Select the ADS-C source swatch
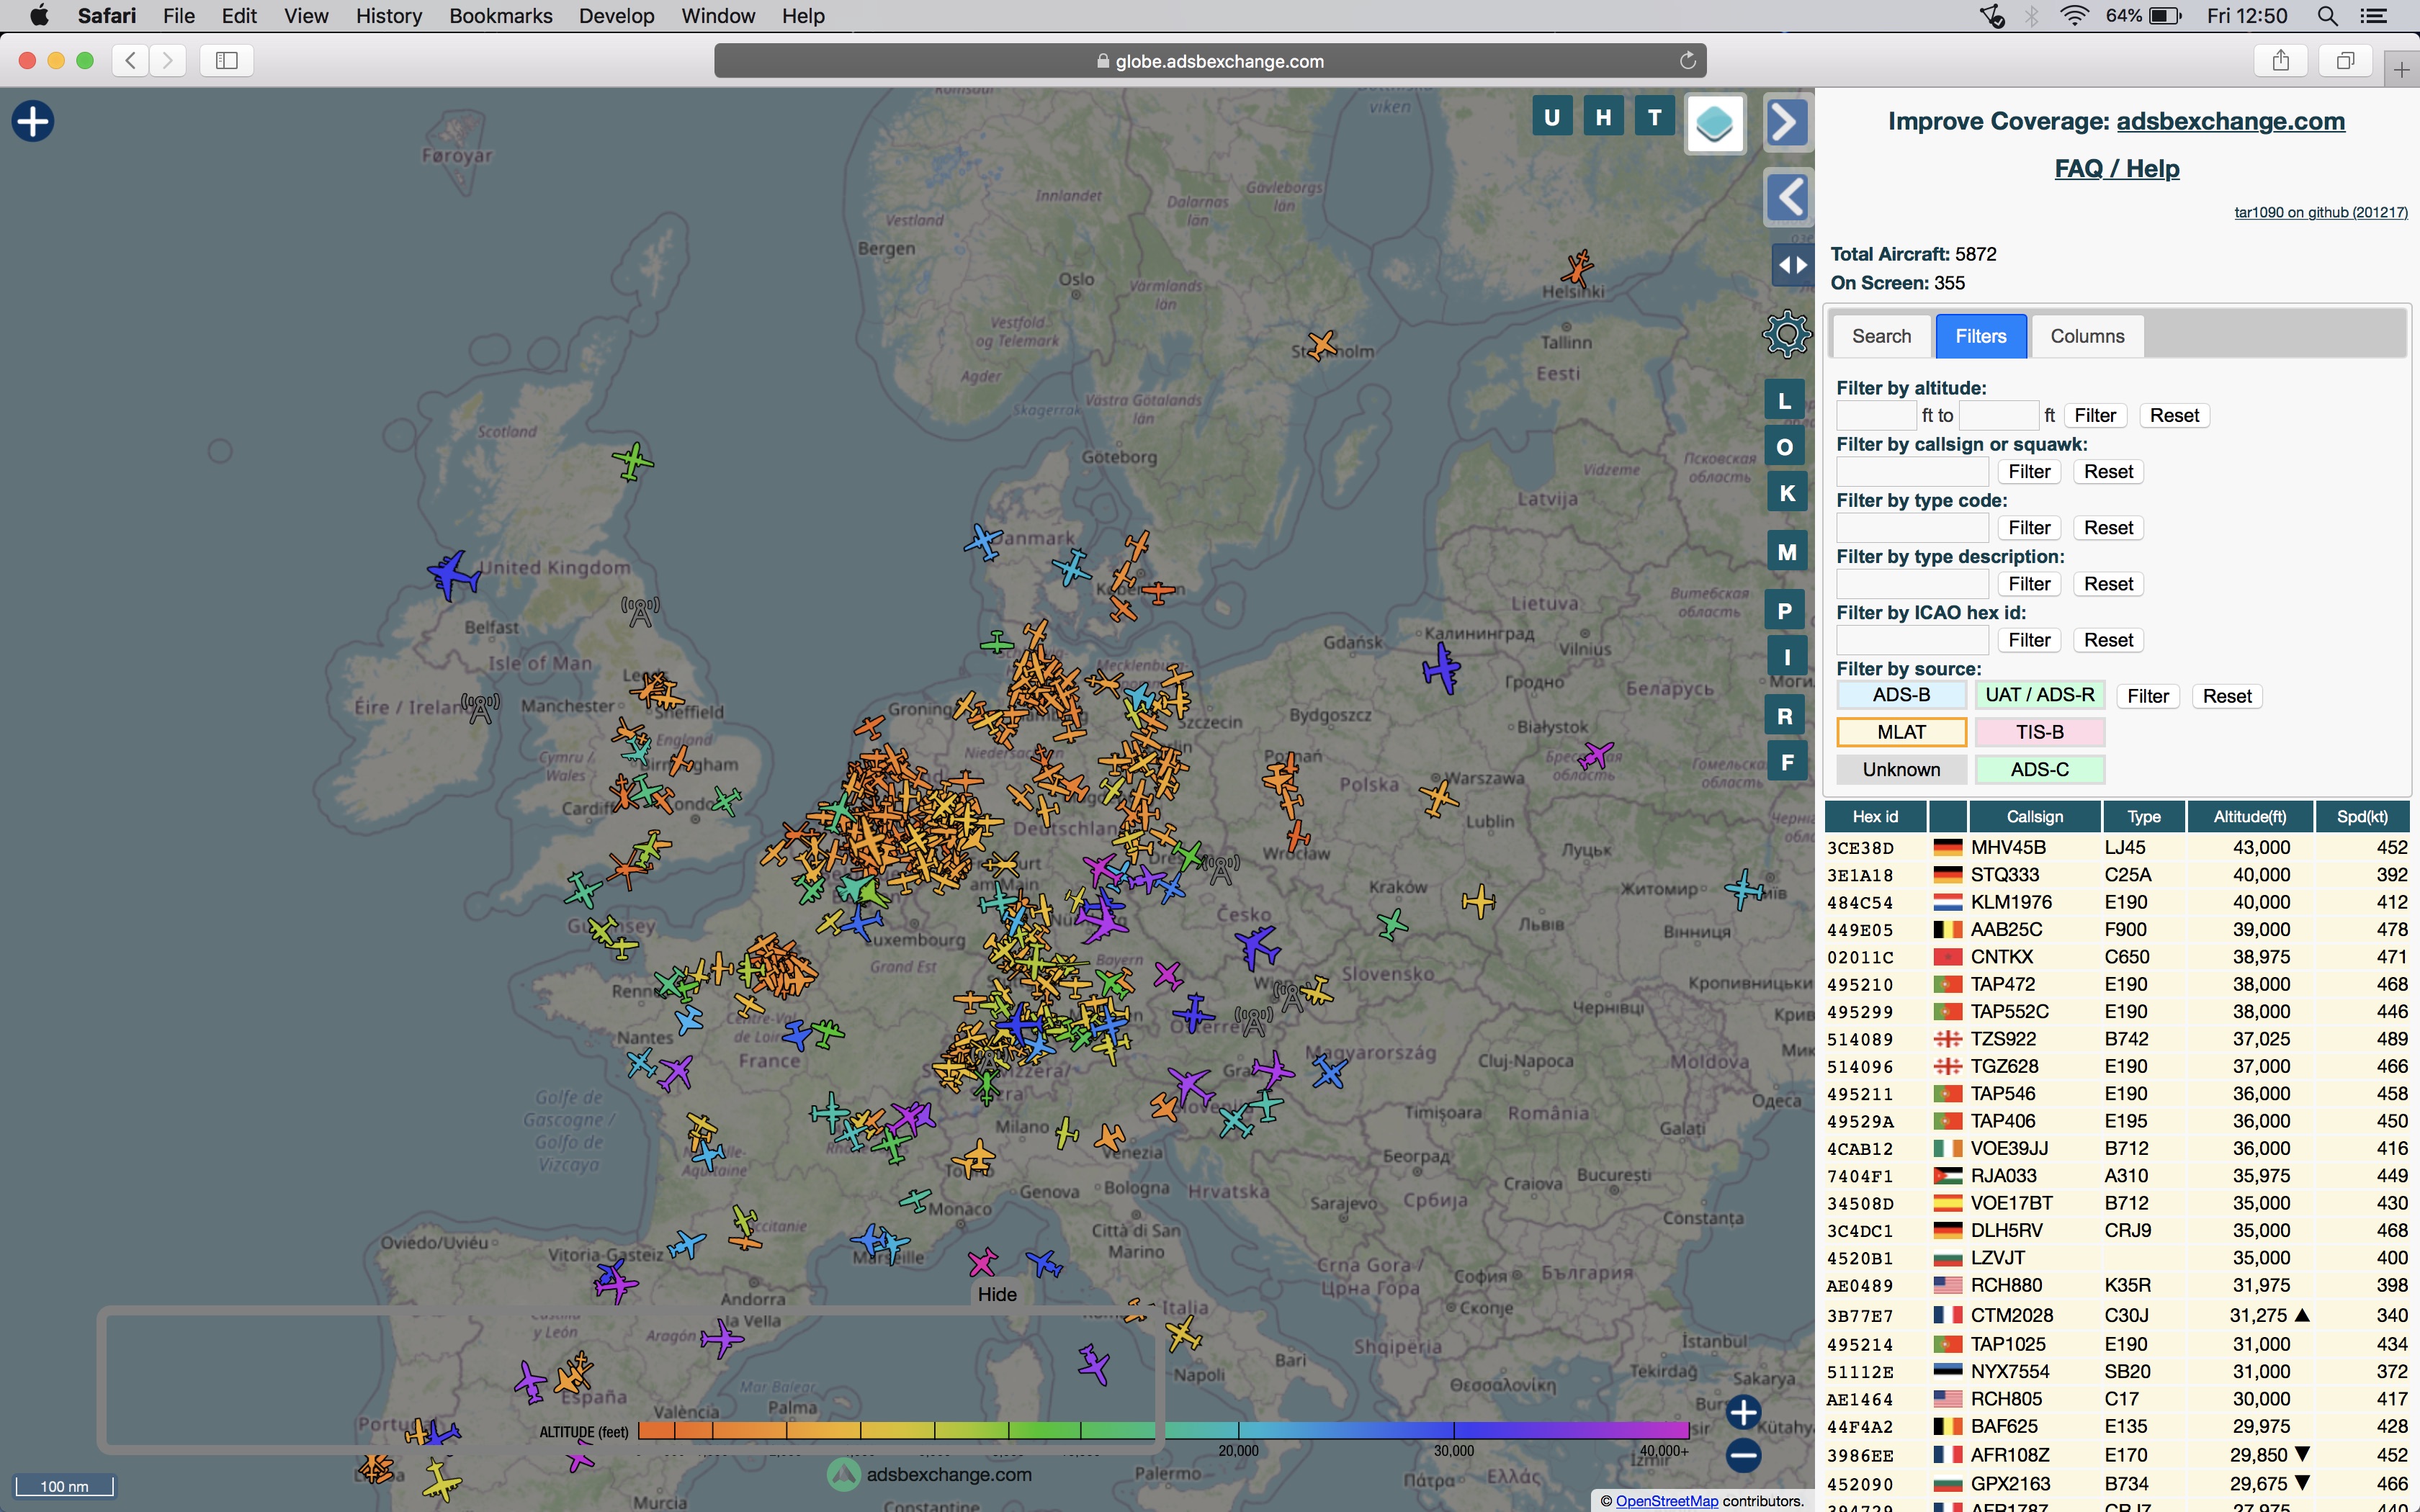 [2039, 769]
